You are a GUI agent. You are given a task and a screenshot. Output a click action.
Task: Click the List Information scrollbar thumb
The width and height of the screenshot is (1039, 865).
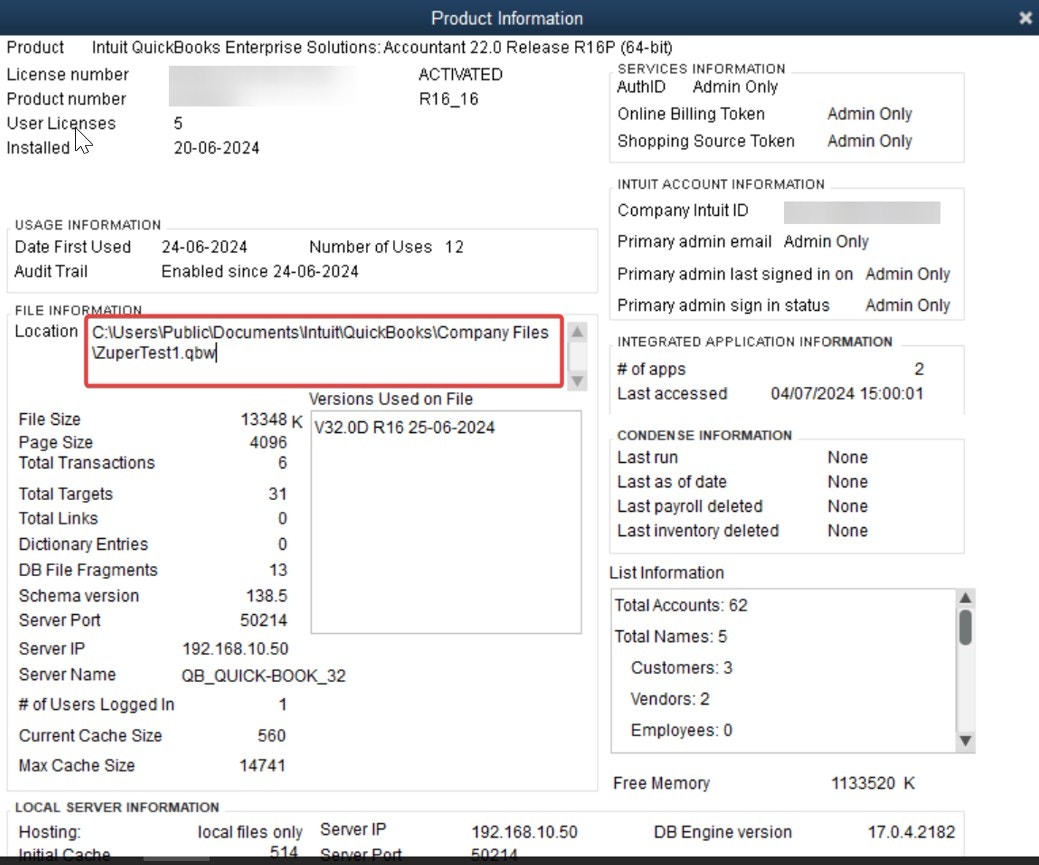tap(965, 627)
